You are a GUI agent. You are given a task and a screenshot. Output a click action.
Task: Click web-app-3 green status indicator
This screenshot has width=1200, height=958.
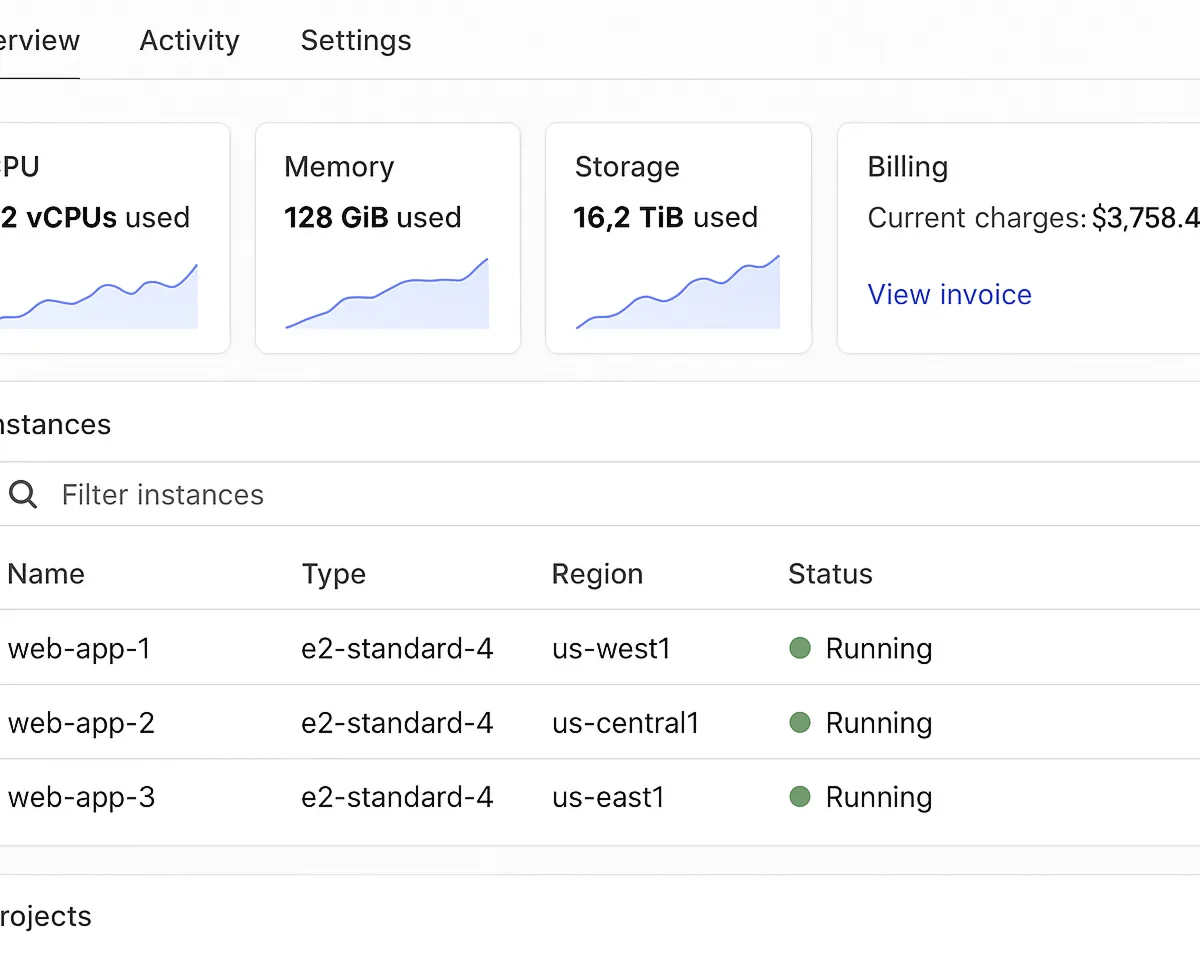click(x=800, y=796)
